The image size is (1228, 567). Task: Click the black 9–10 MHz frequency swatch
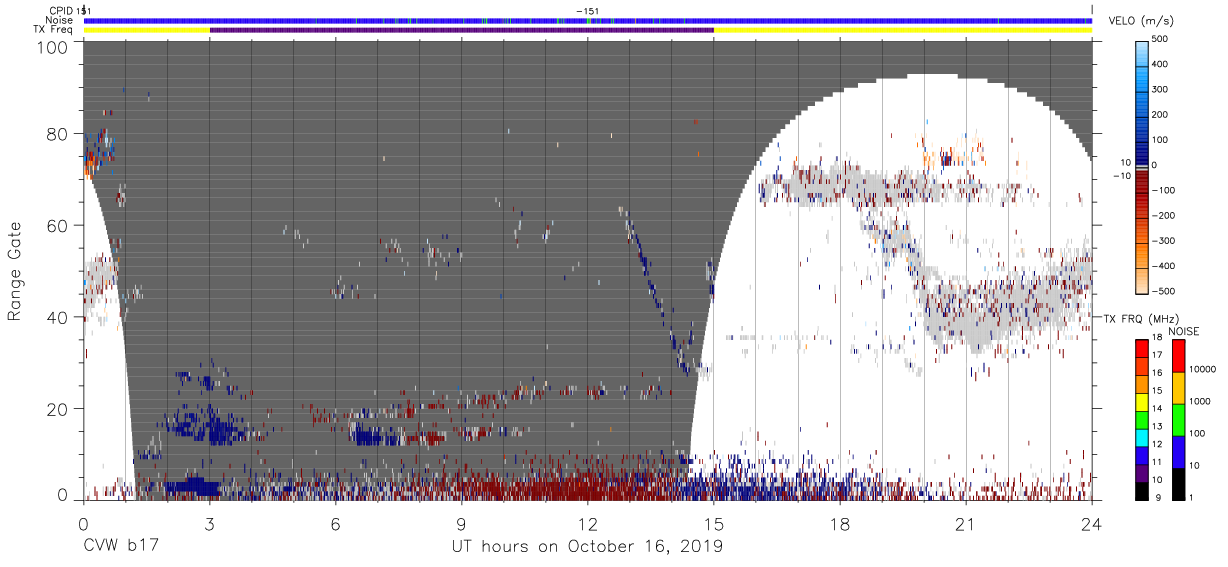tap(1141, 489)
